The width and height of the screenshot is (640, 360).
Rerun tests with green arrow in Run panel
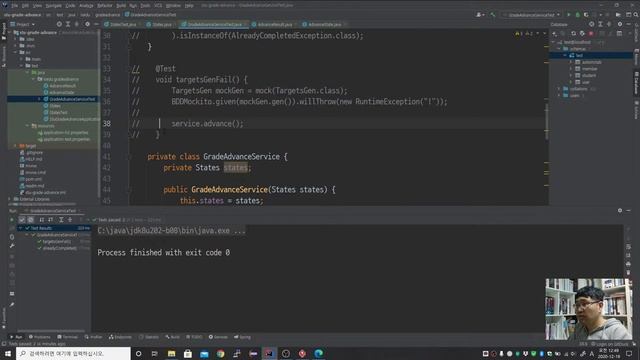[x=12, y=220]
